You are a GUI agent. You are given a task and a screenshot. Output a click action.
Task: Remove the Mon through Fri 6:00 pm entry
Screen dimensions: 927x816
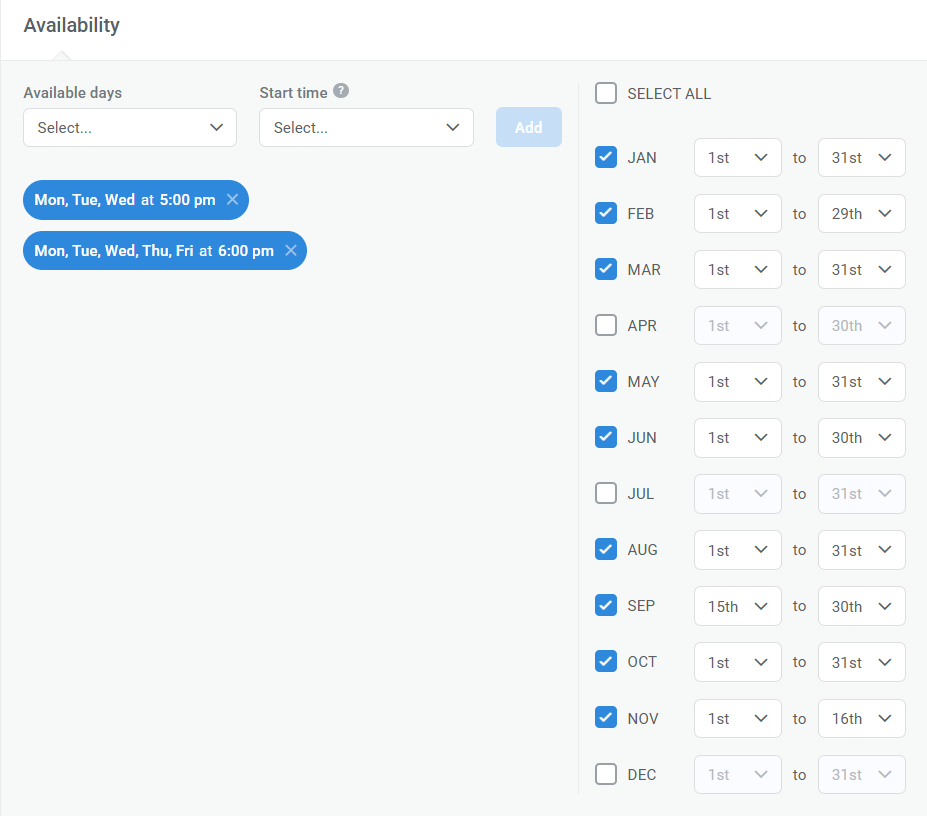(x=290, y=250)
